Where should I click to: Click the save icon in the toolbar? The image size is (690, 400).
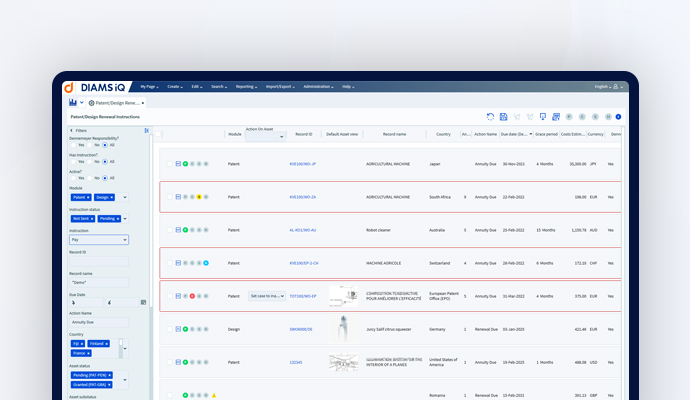[503, 117]
